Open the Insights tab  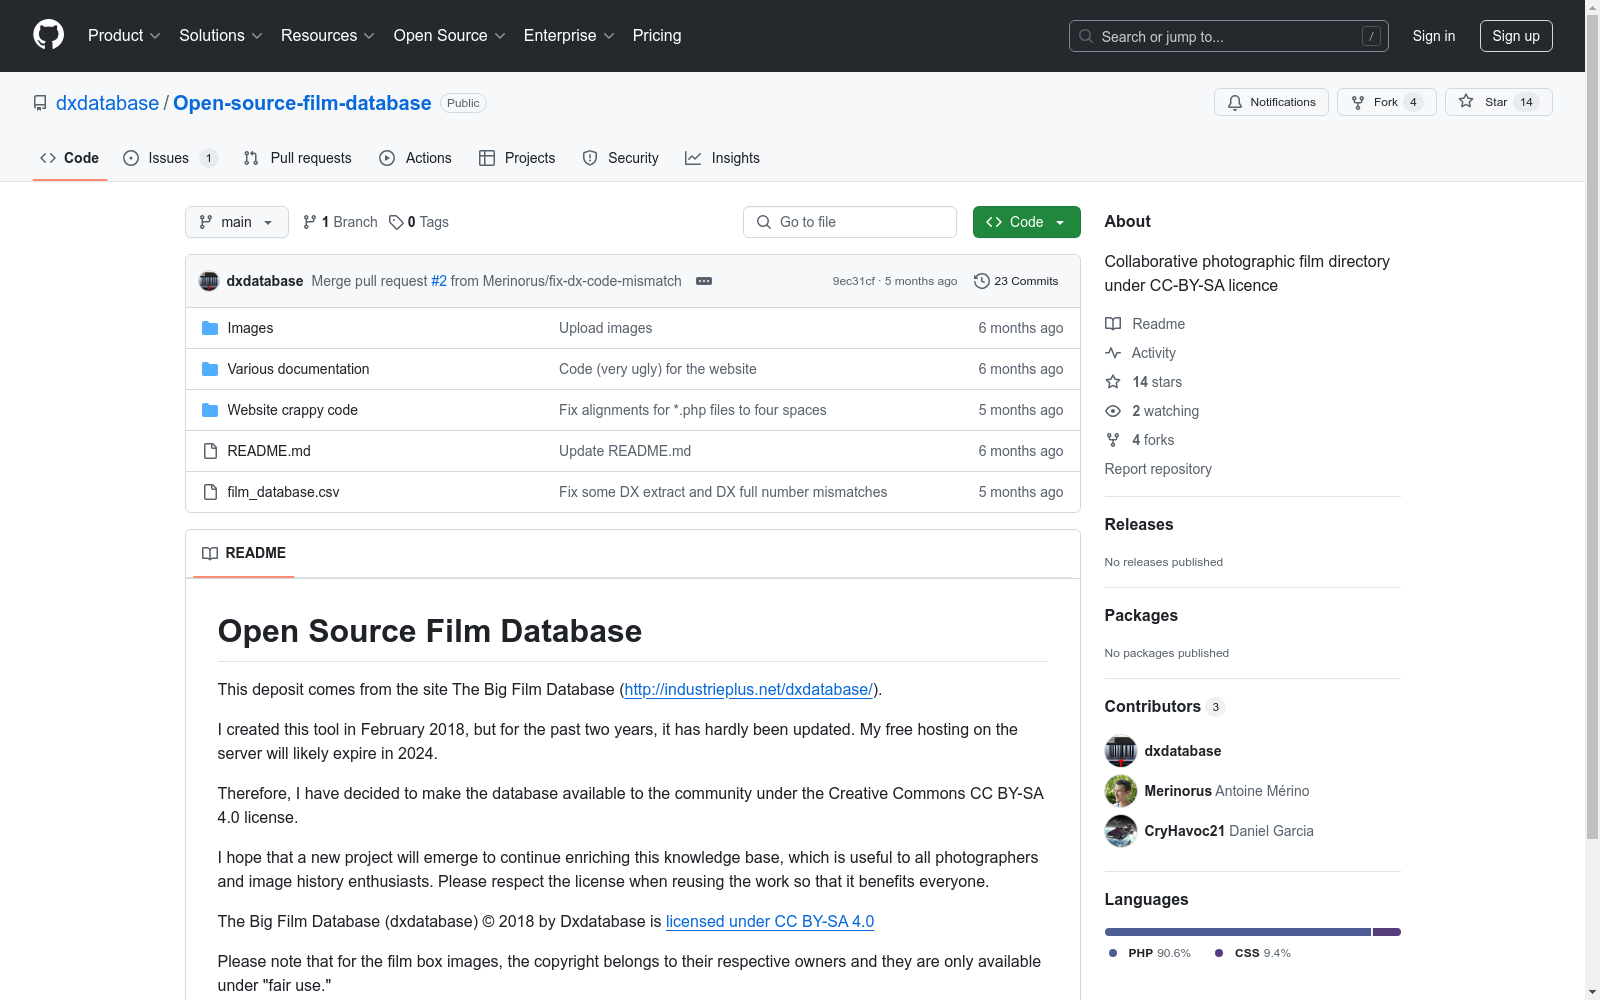[x=722, y=158]
